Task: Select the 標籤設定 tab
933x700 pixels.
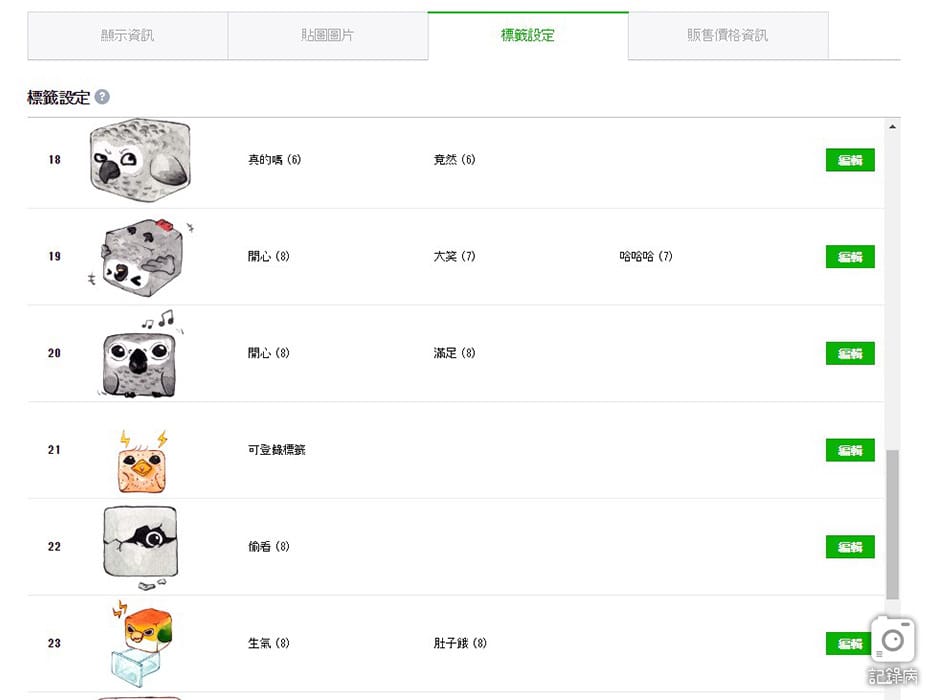Action: coord(527,36)
